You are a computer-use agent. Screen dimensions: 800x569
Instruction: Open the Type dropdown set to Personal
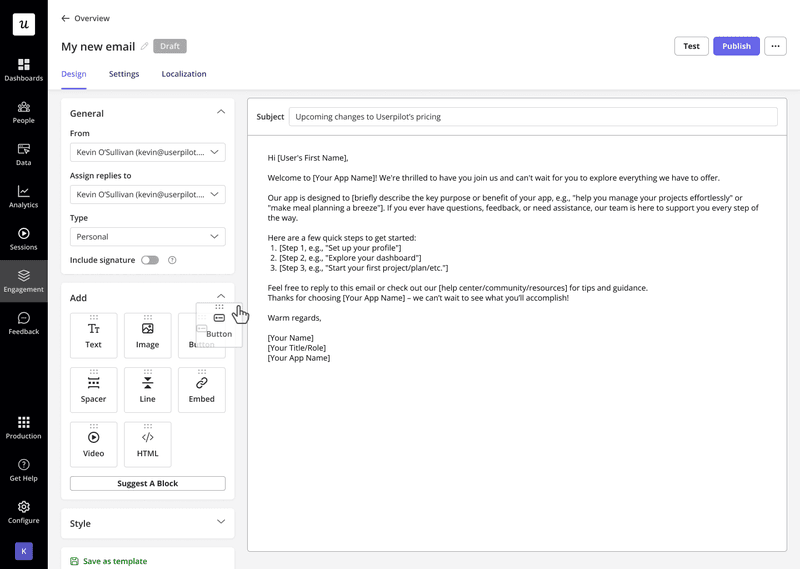click(x=147, y=236)
